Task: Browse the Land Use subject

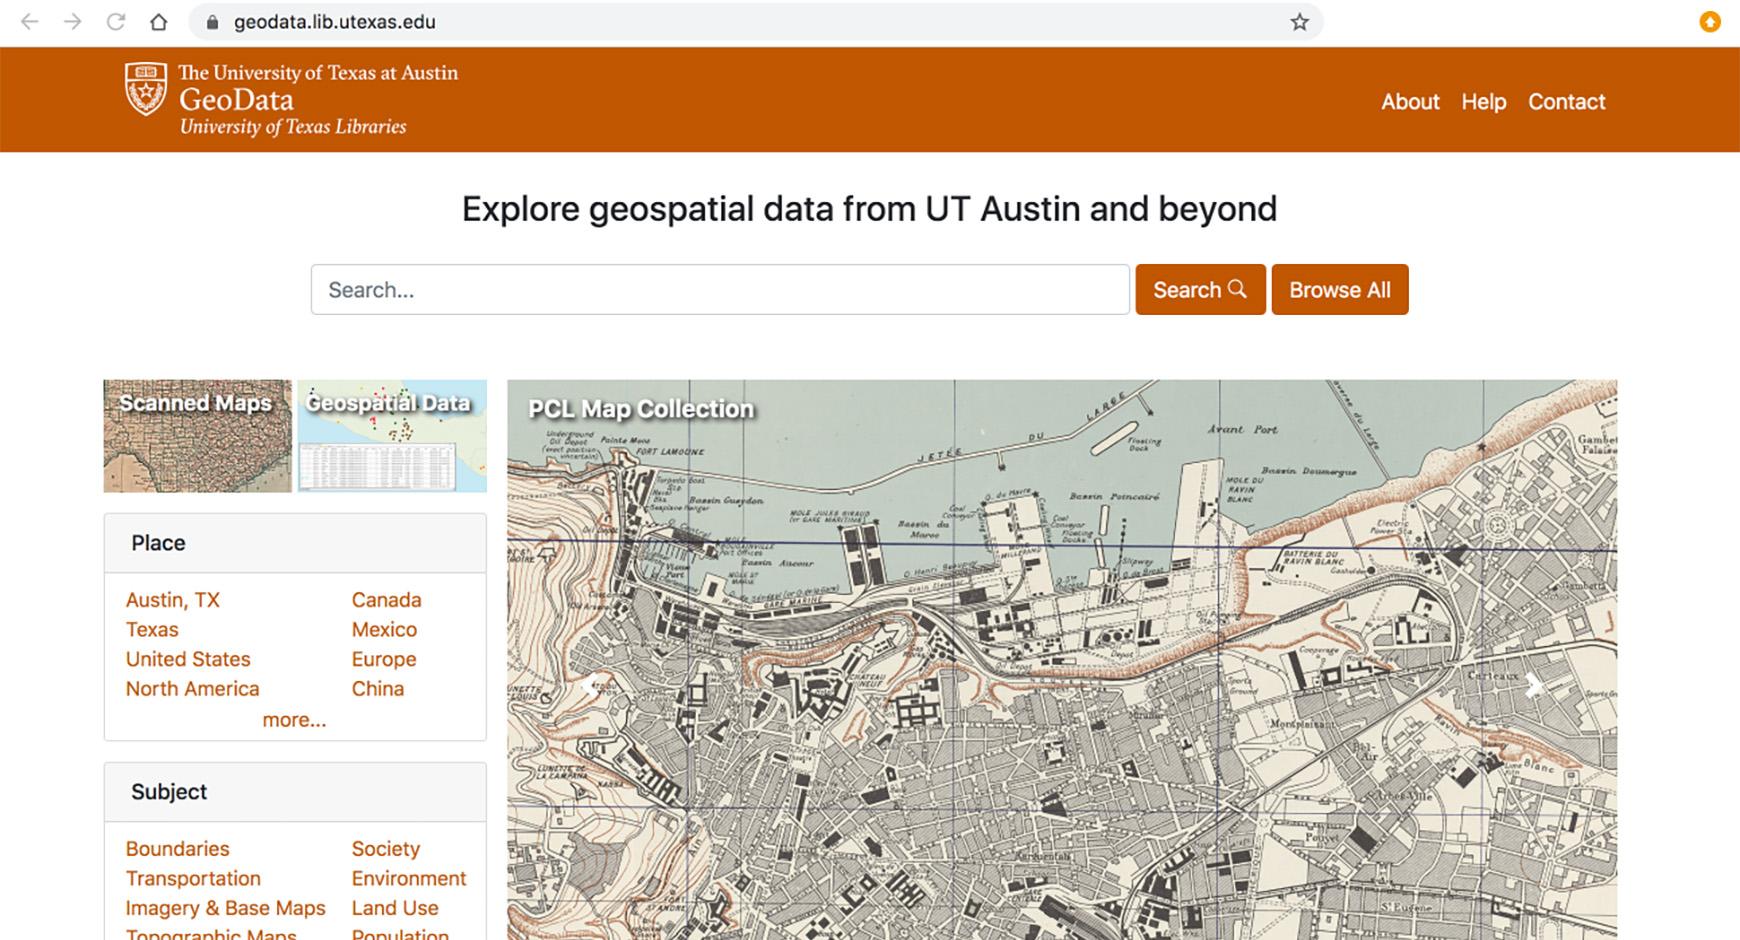Action: click(395, 908)
